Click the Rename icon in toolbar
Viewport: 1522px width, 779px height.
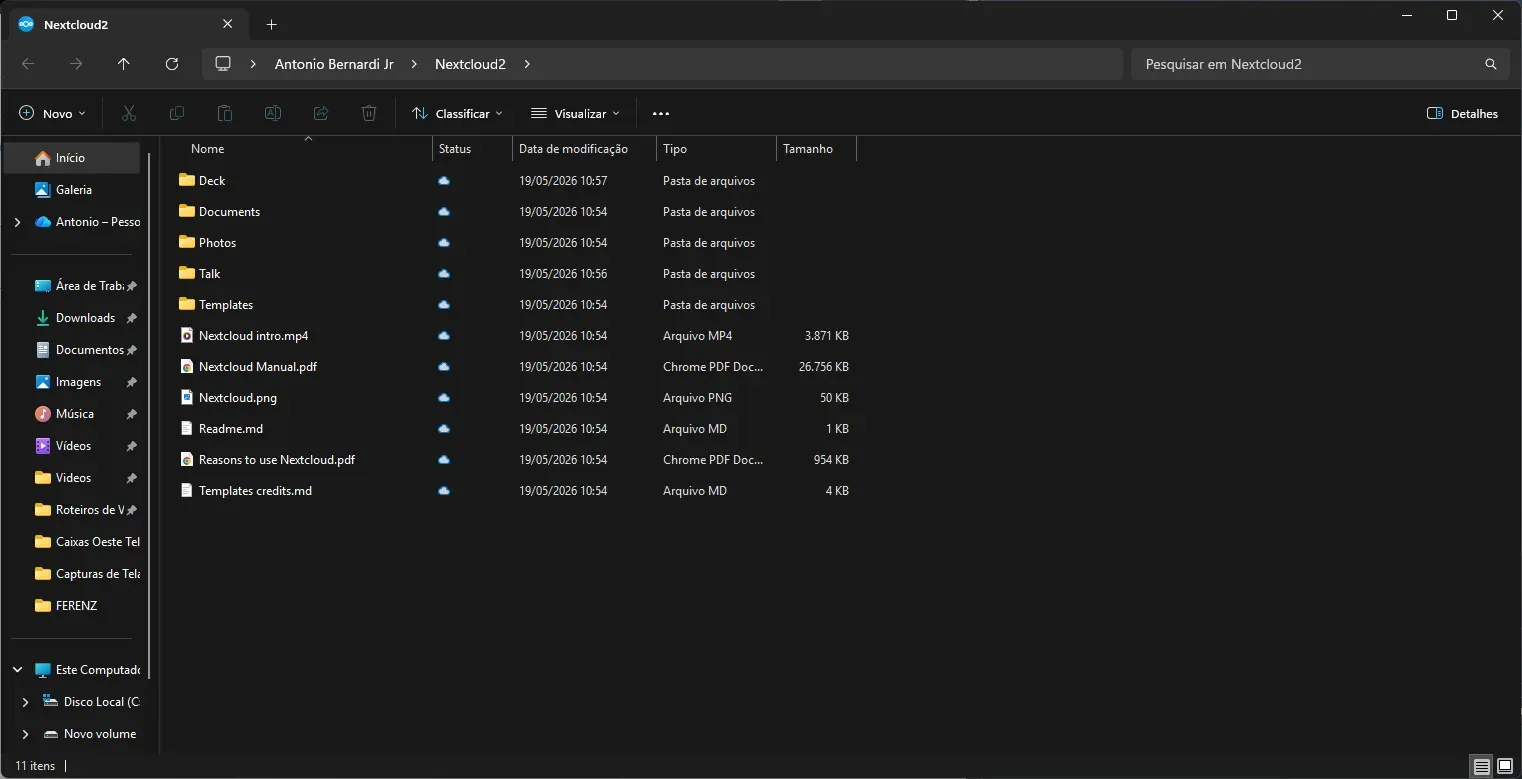[x=272, y=113]
